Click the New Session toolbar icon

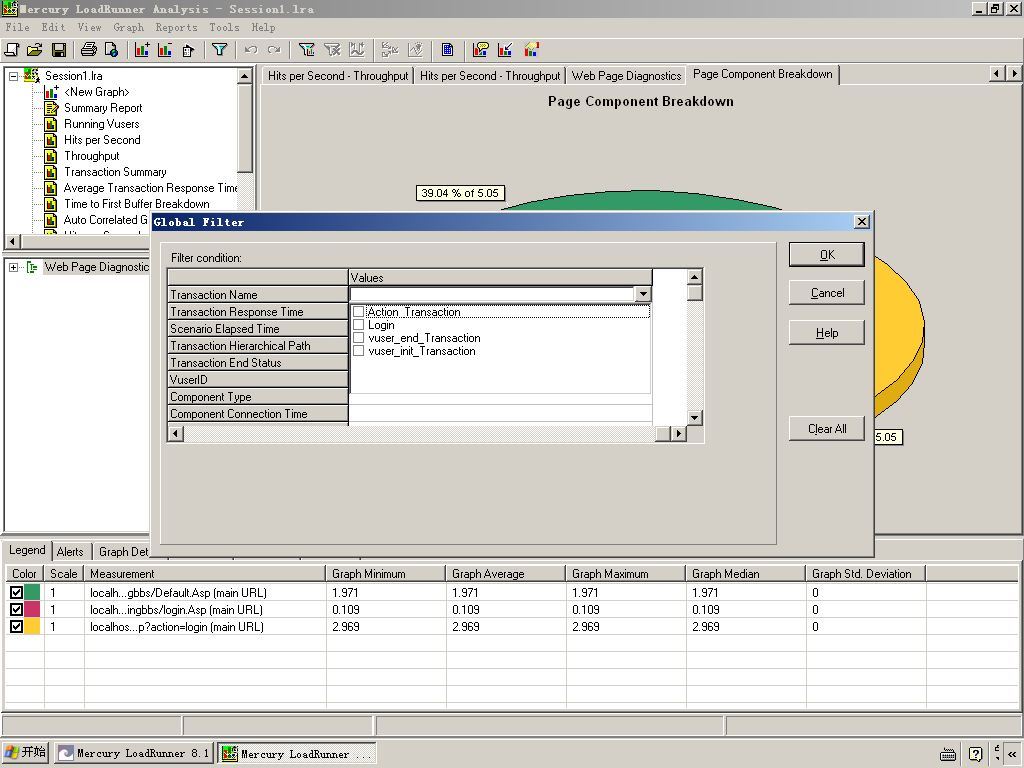click(x=12, y=50)
